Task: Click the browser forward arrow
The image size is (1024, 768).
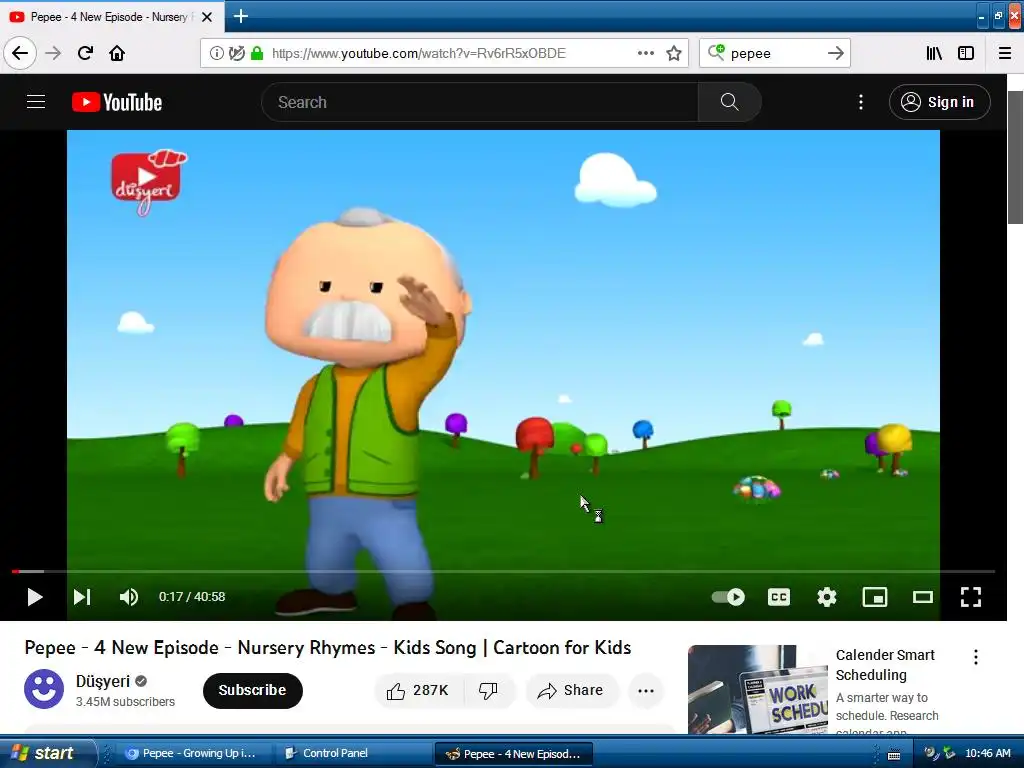Action: [x=53, y=53]
